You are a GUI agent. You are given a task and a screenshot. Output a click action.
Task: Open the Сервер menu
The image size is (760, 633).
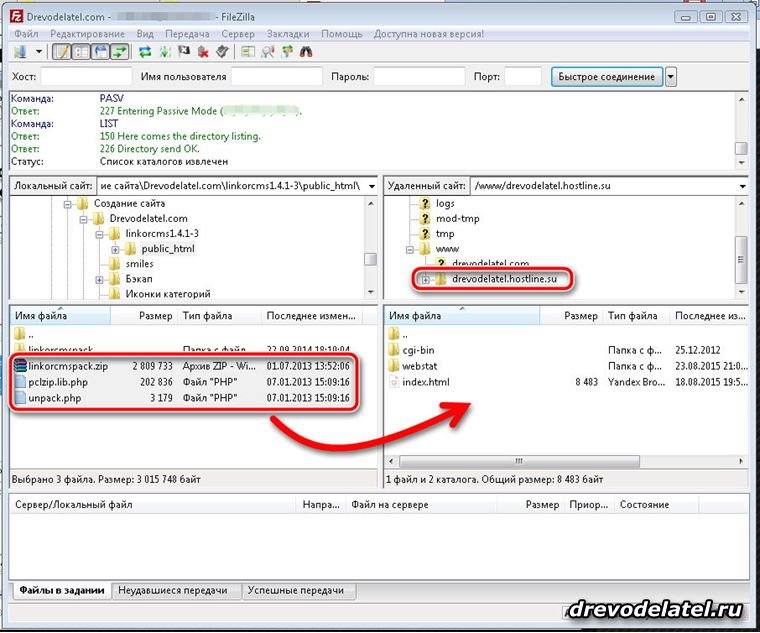click(x=237, y=34)
